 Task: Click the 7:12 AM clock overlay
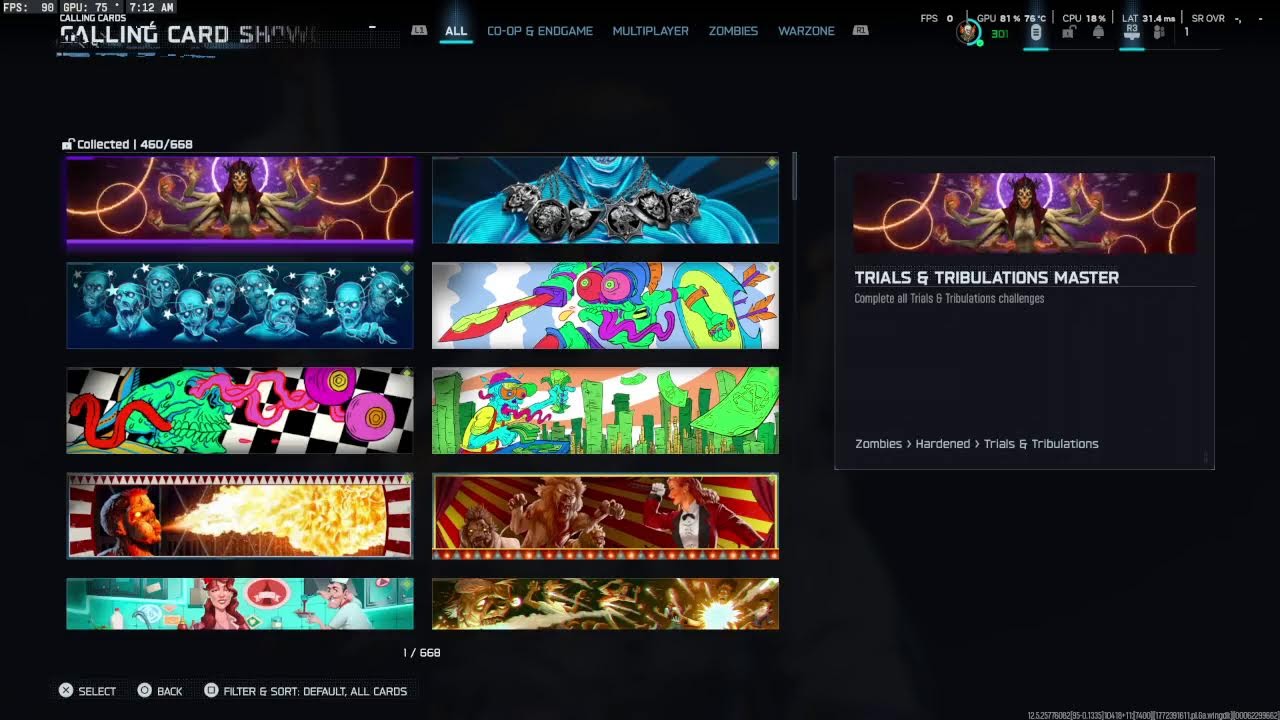[x=152, y=7]
